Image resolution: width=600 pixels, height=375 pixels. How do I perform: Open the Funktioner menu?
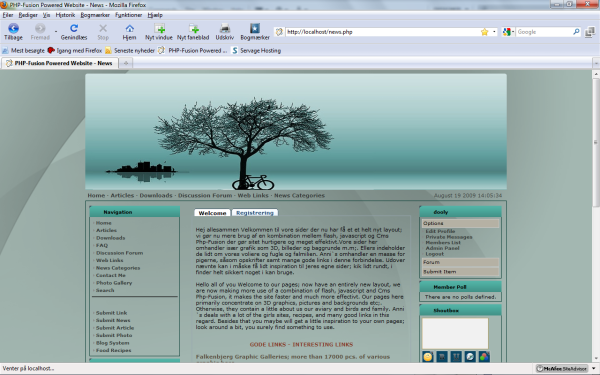128,15
